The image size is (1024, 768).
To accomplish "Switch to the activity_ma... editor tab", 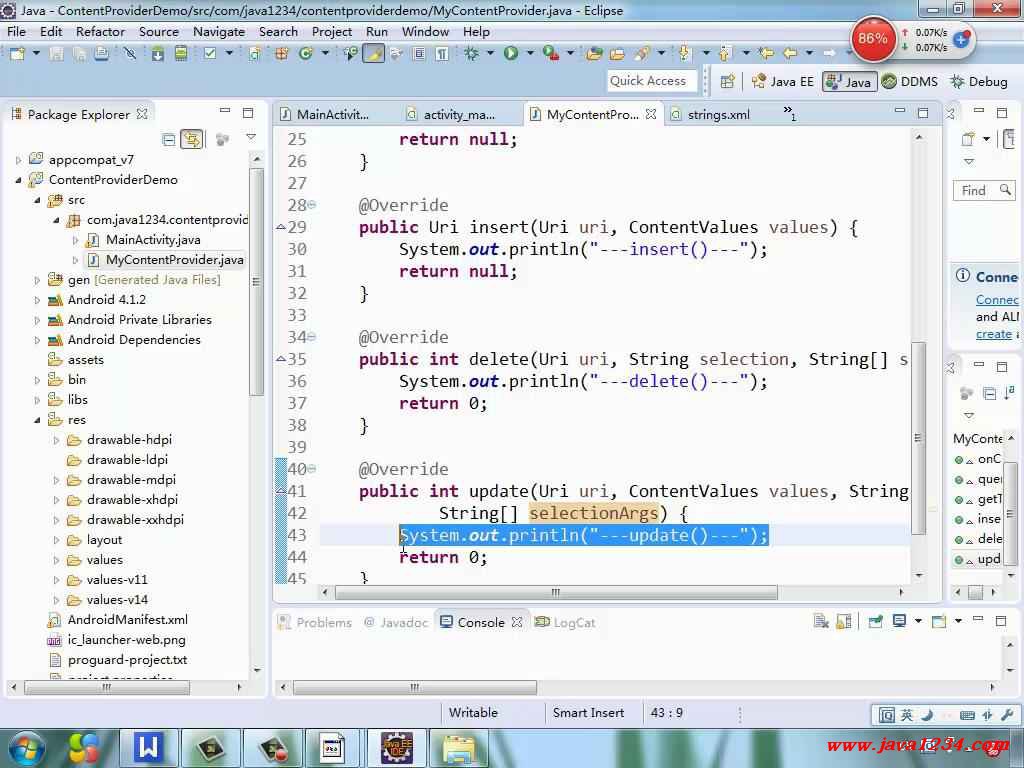I will [451, 114].
